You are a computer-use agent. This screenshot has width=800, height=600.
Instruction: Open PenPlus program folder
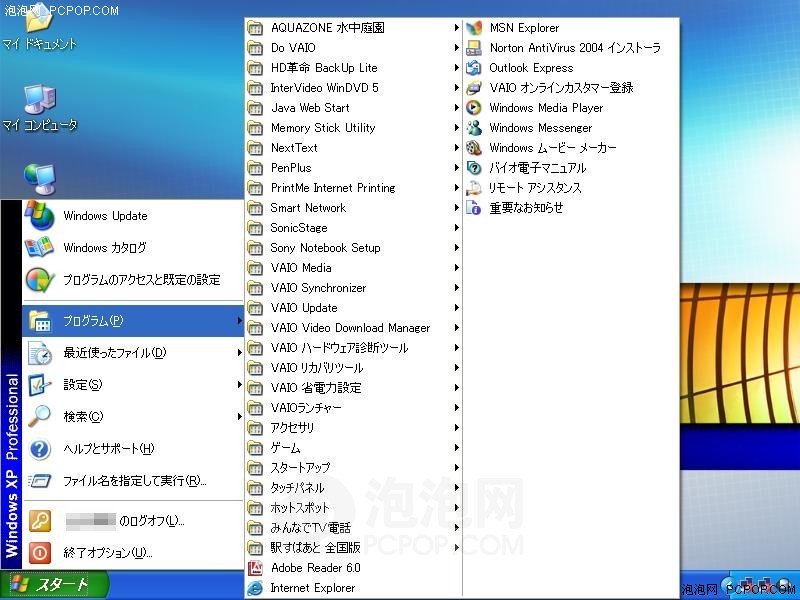(354, 168)
